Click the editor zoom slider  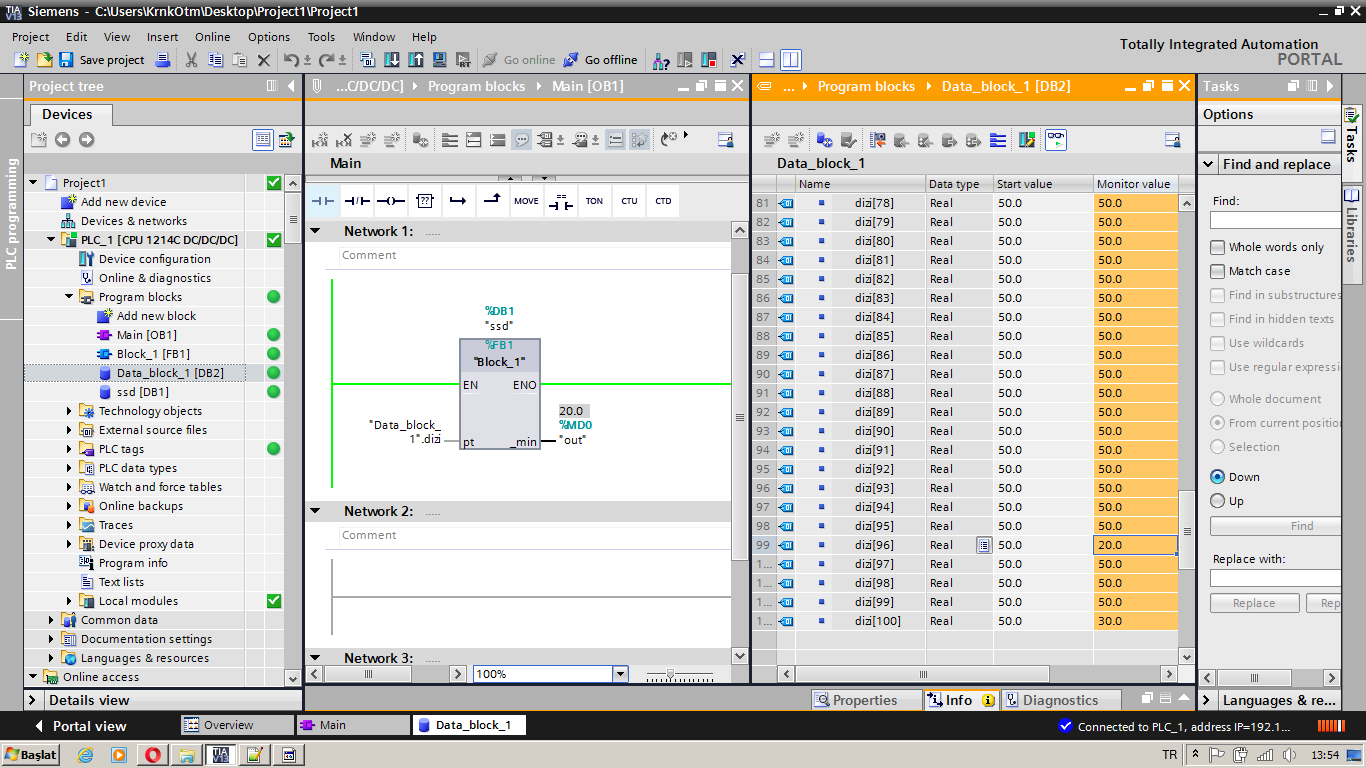672,675
